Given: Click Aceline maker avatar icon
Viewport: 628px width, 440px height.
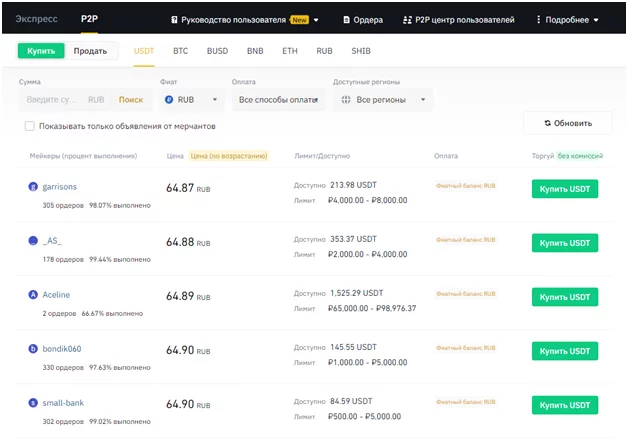Looking at the screenshot, I should [x=33, y=295].
